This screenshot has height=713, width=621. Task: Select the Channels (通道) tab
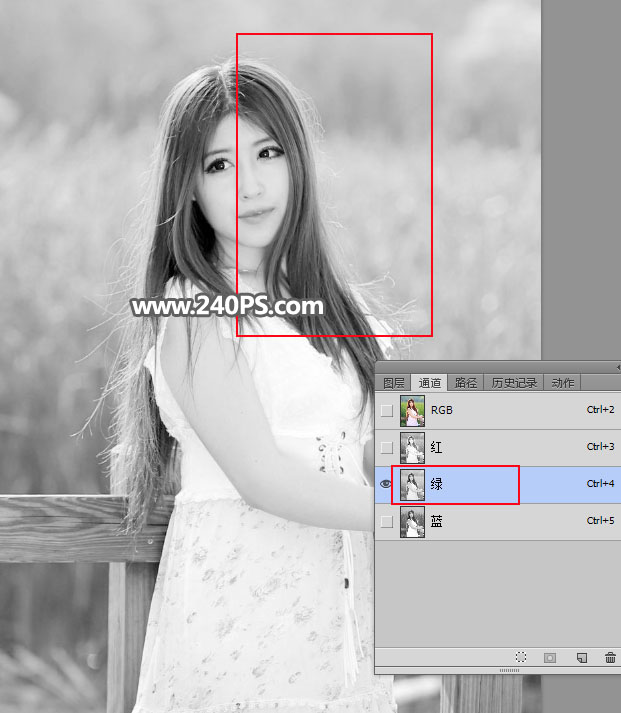(x=431, y=383)
